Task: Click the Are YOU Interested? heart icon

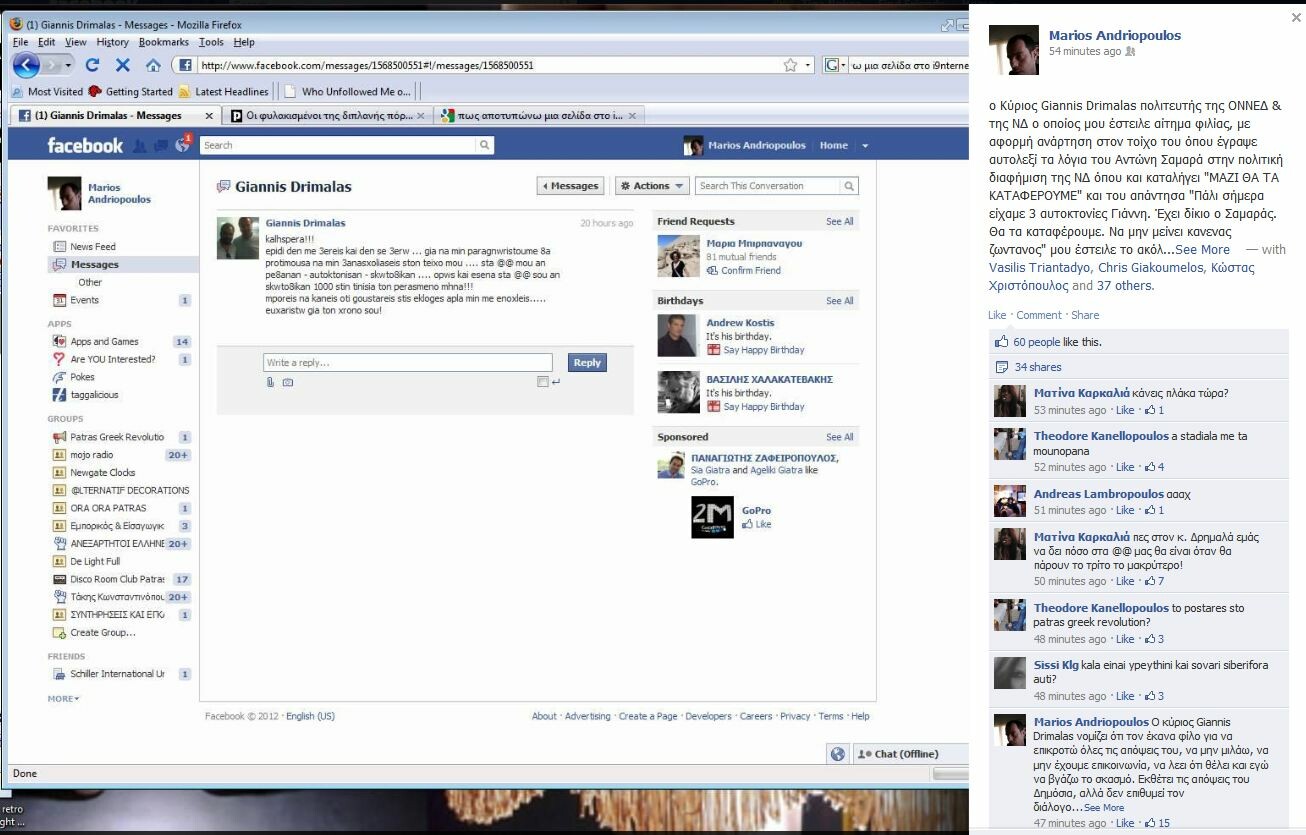Action: [x=59, y=360]
